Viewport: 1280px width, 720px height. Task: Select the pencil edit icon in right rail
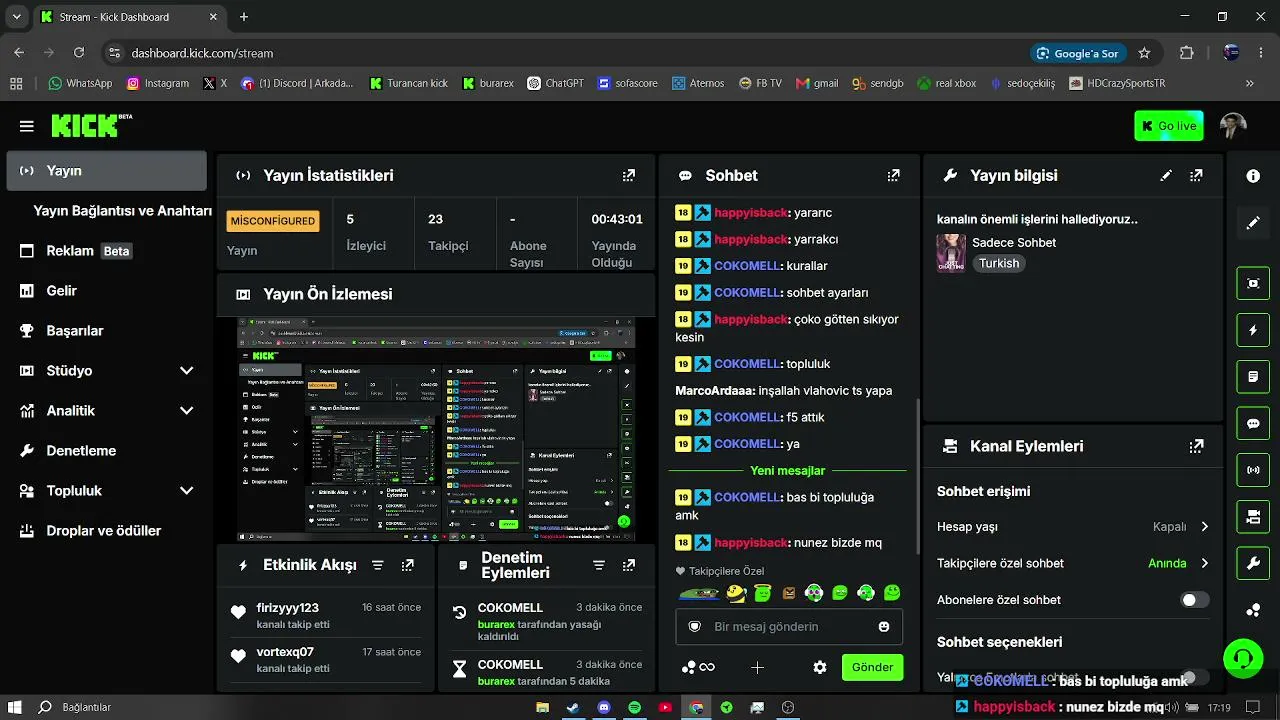coord(1253,223)
